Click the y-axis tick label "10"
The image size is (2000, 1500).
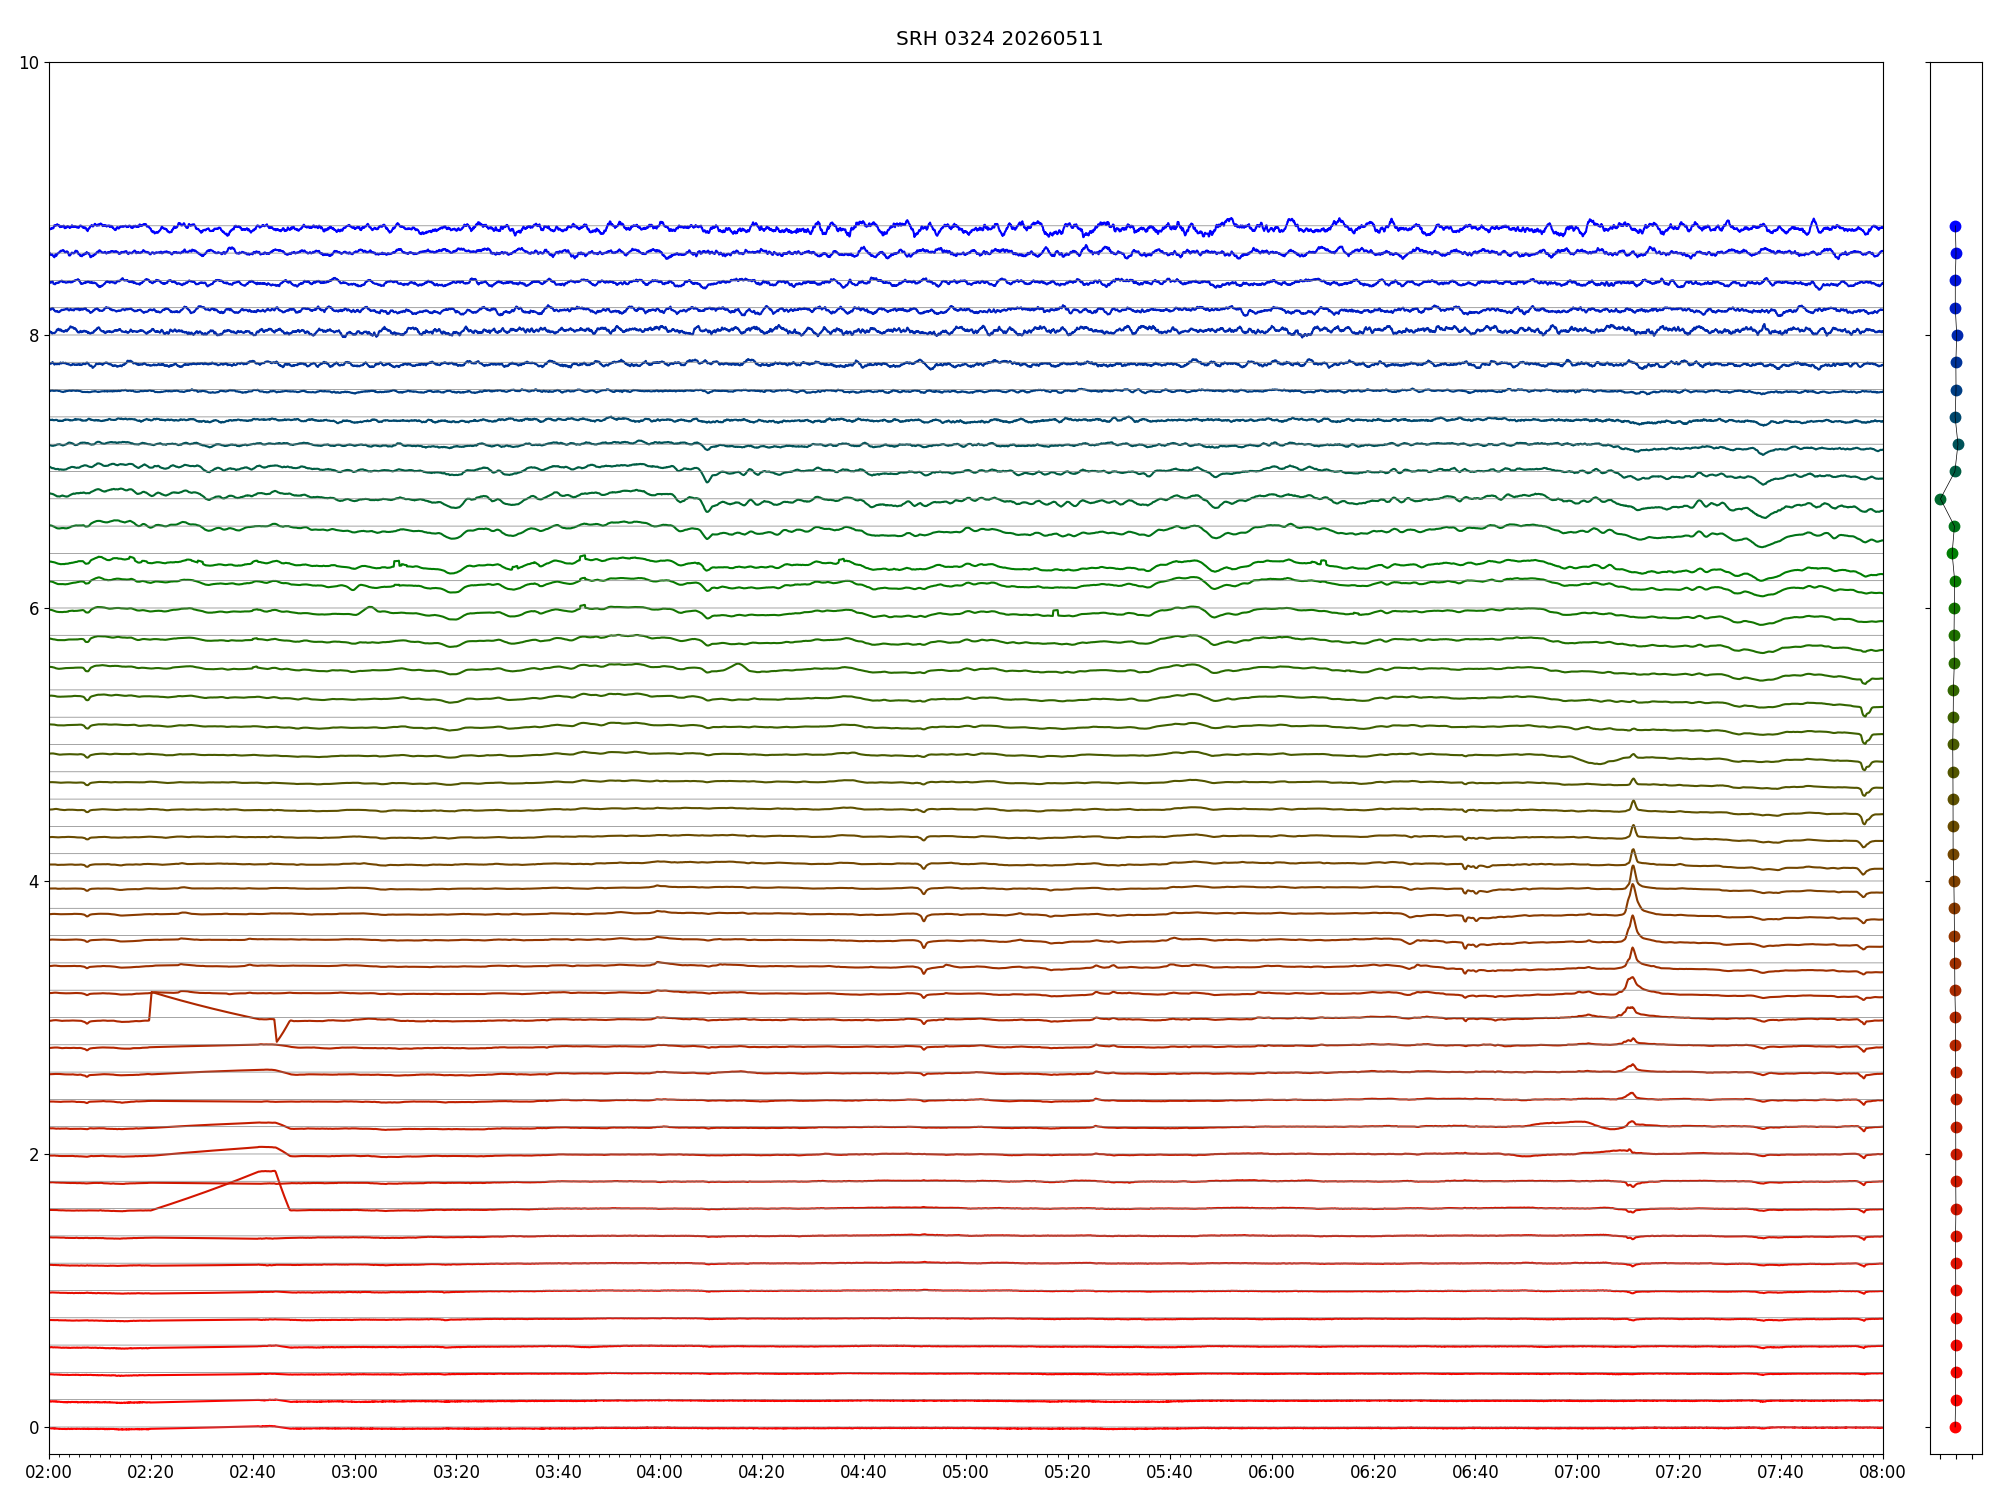29,63
